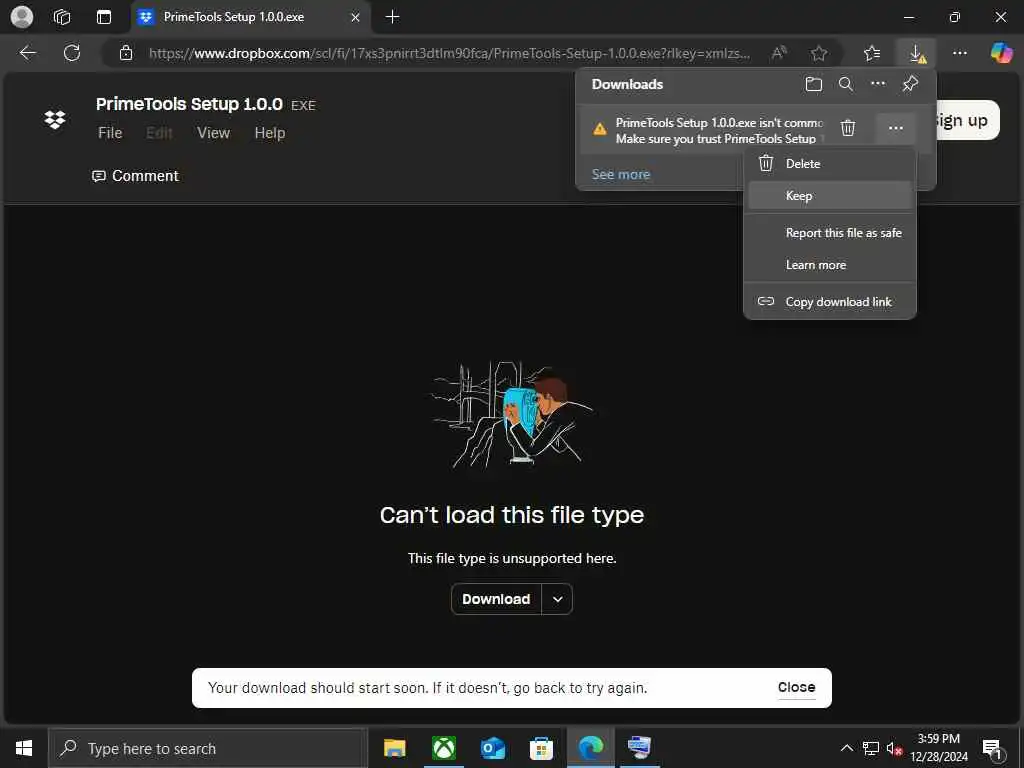
Task: Open the Xbox app from taskbar
Action: [444, 748]
